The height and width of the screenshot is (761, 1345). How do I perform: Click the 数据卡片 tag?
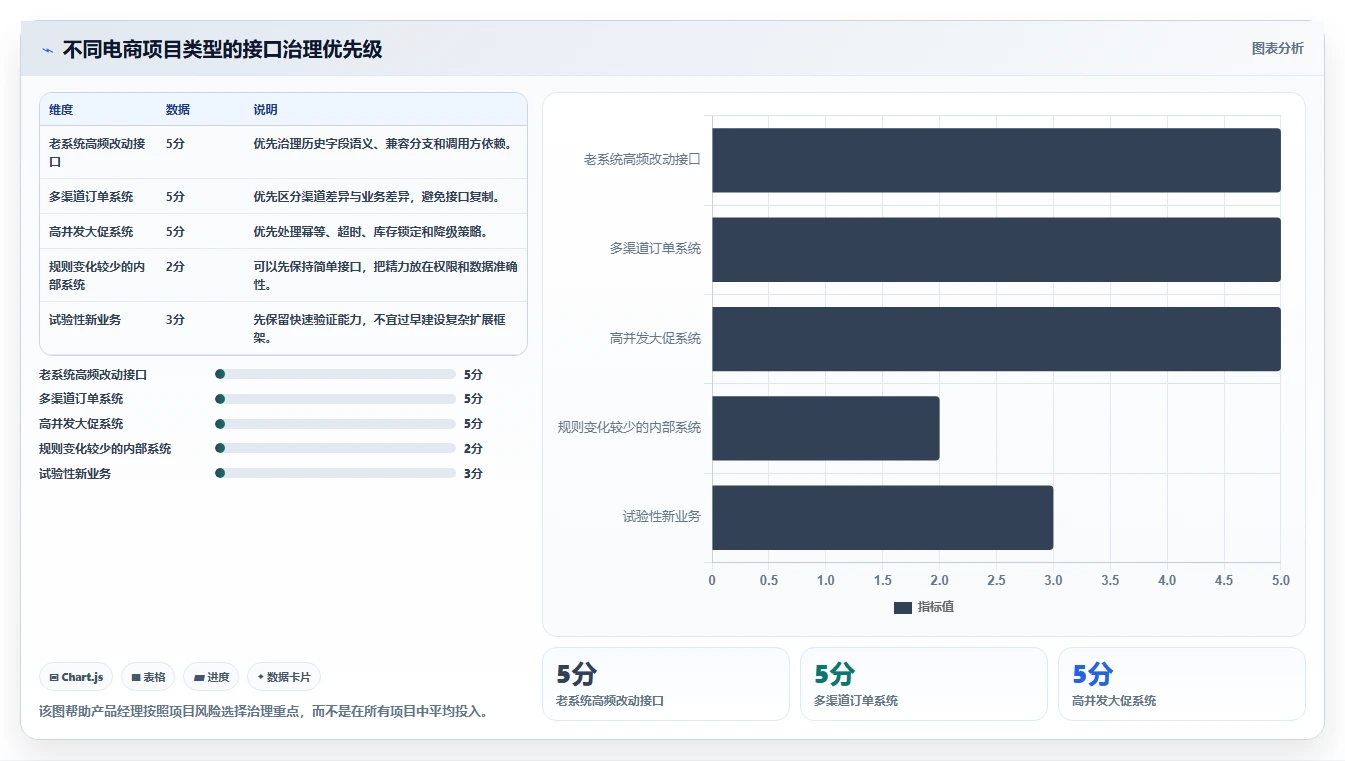tap(284, 677)
